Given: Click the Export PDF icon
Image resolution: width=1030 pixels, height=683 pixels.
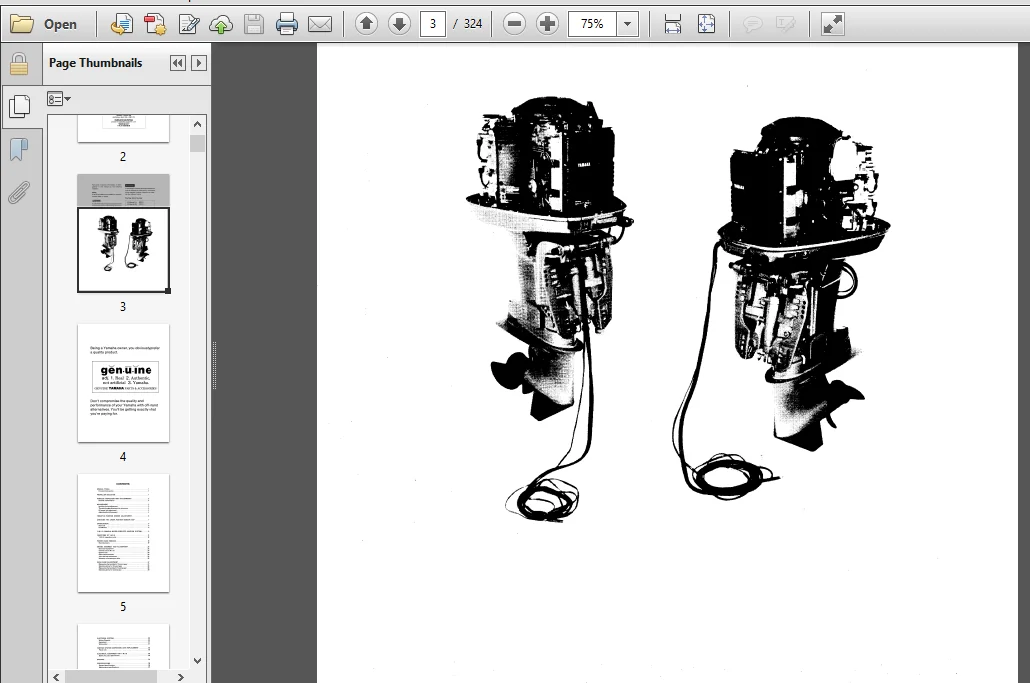Looking at the screenshot, I should click(x=122, y=24).
